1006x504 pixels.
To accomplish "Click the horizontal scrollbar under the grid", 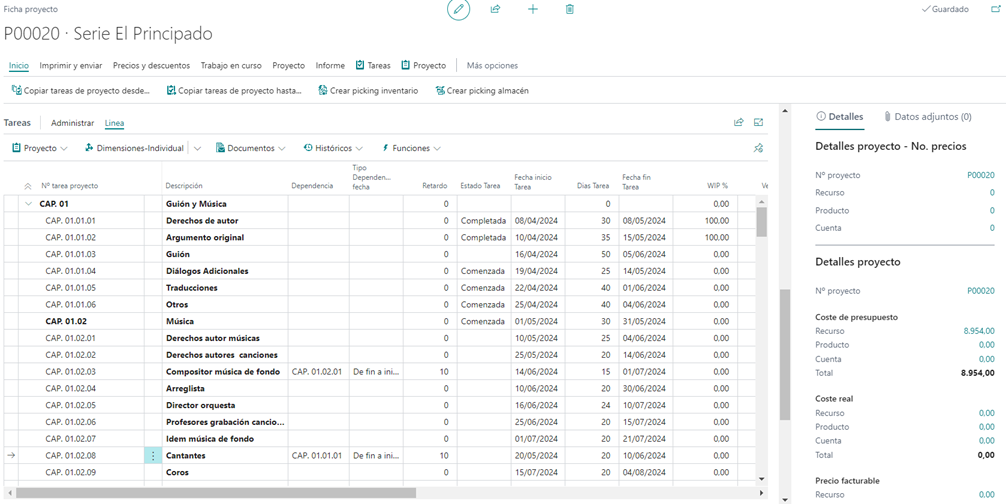I will [216, 493].
